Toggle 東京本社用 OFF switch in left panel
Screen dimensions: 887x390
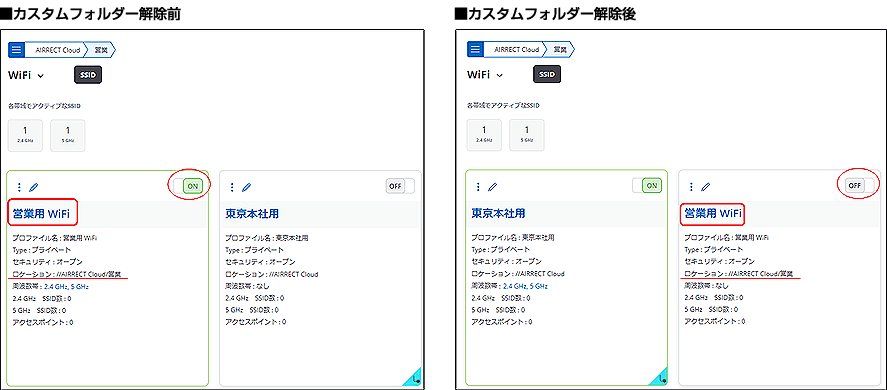click(400, 186)
